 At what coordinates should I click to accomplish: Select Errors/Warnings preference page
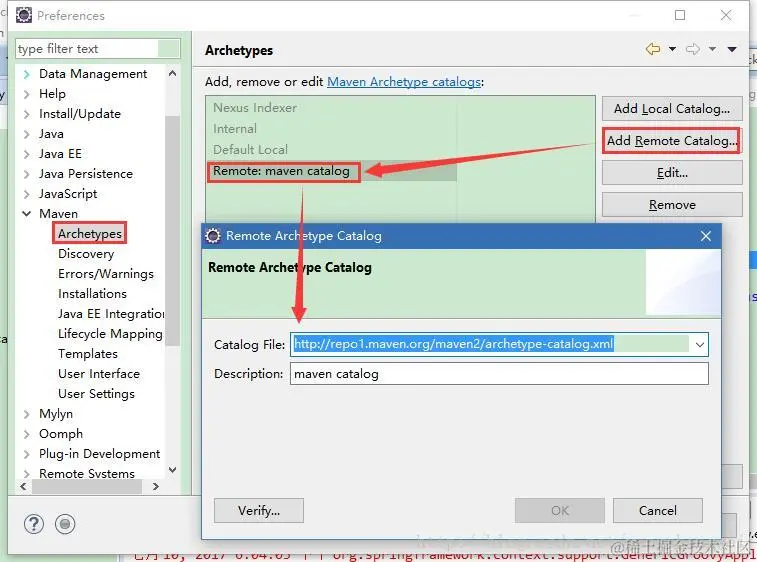point(106,274)
